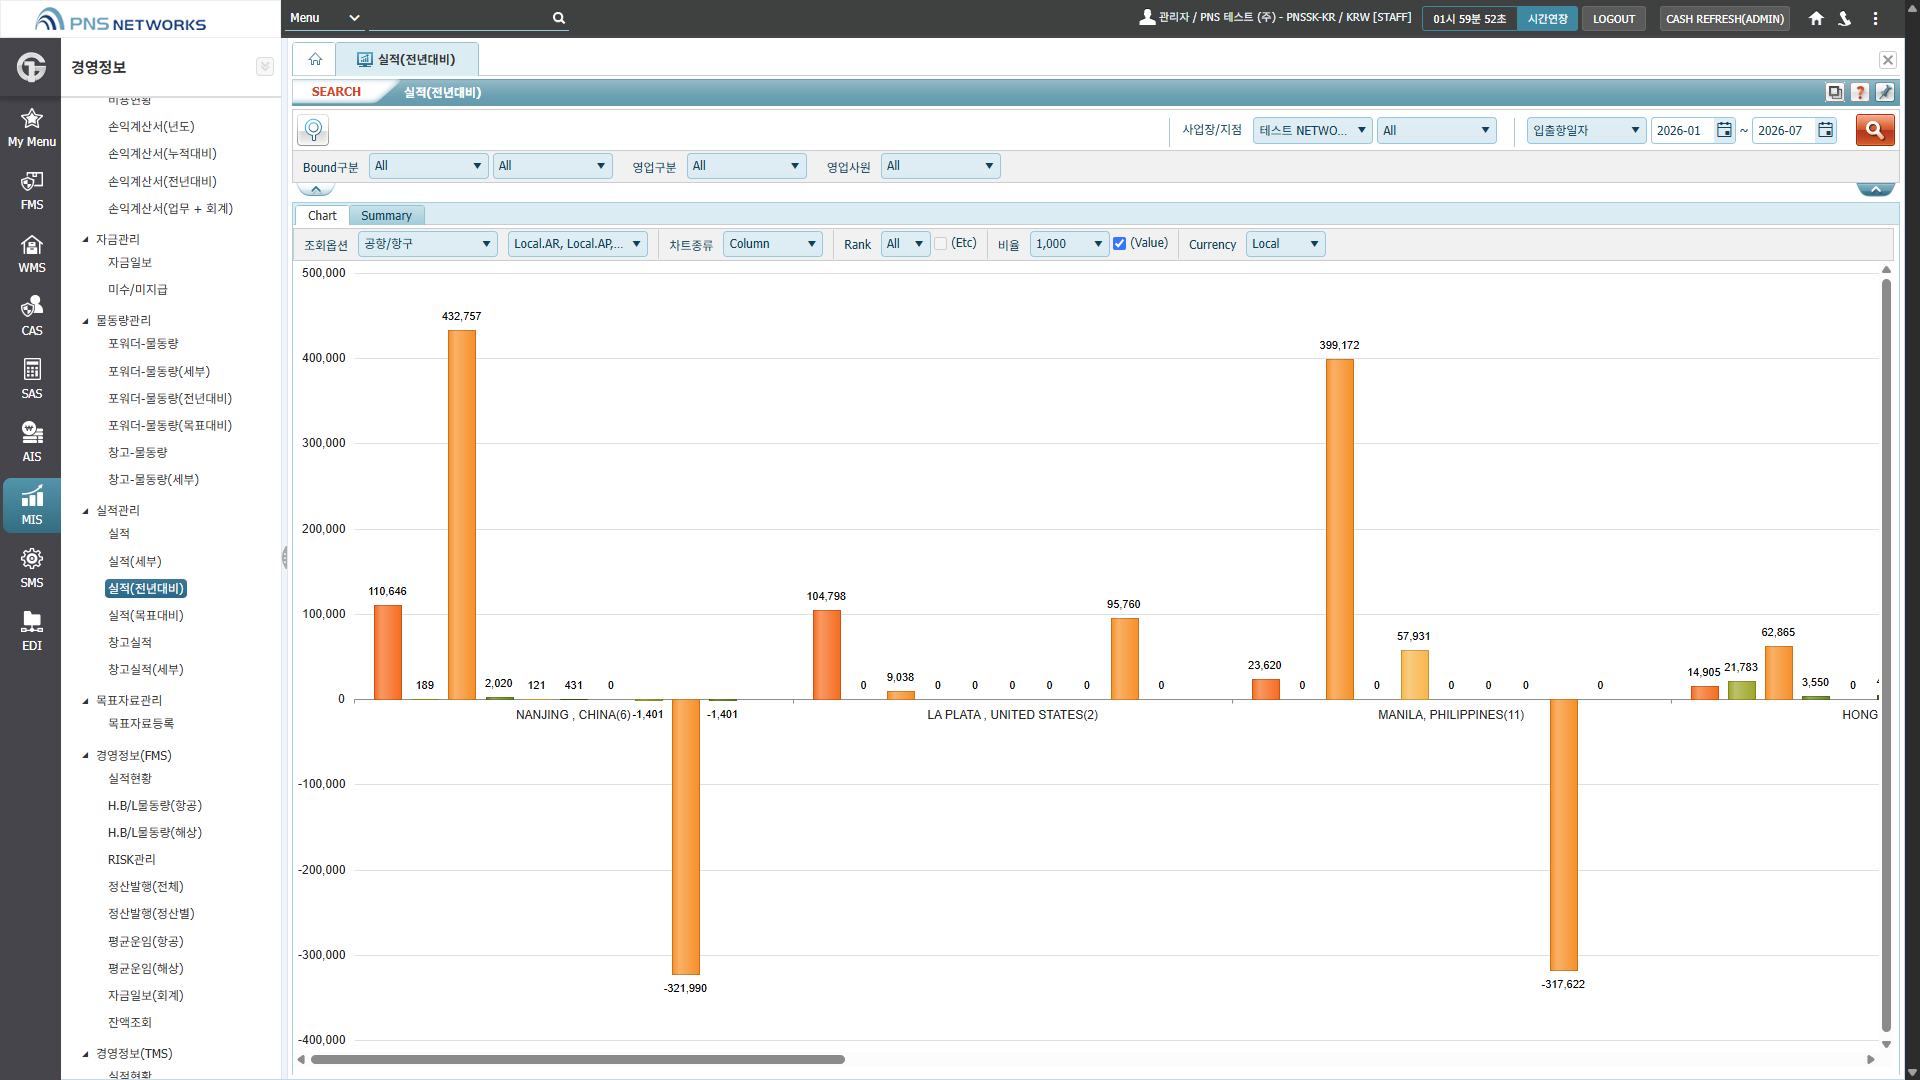The width and height of the screenshot is (1920, 1080).
Task: Open the SAS calculator icon
Action: click(31, 380)
